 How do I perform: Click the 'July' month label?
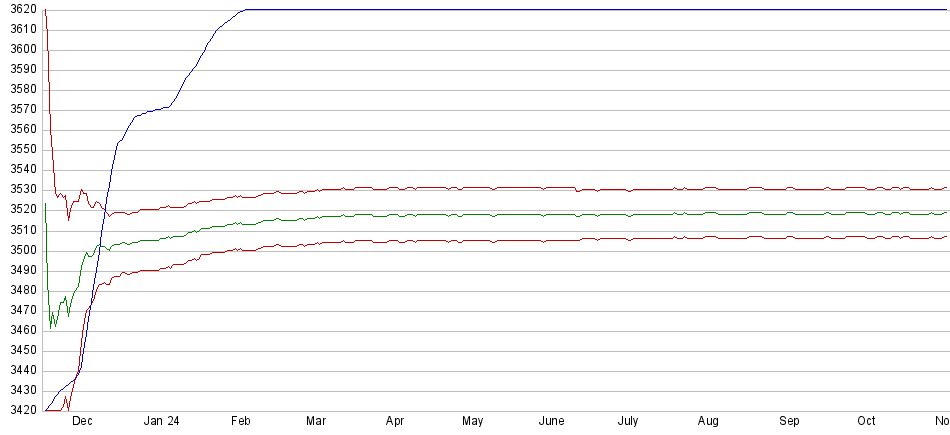(628, 422)
